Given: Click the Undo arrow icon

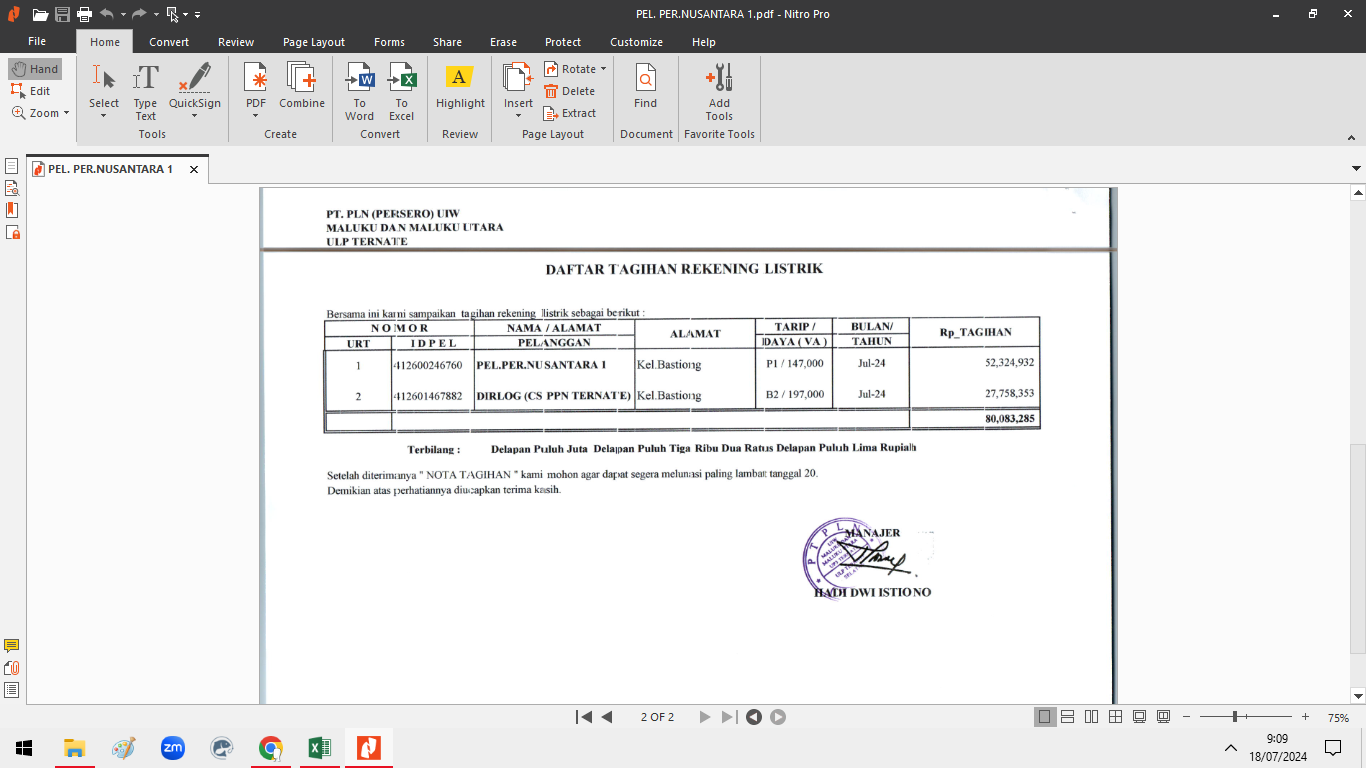Looking at the screenshot, I should (106, 14).
